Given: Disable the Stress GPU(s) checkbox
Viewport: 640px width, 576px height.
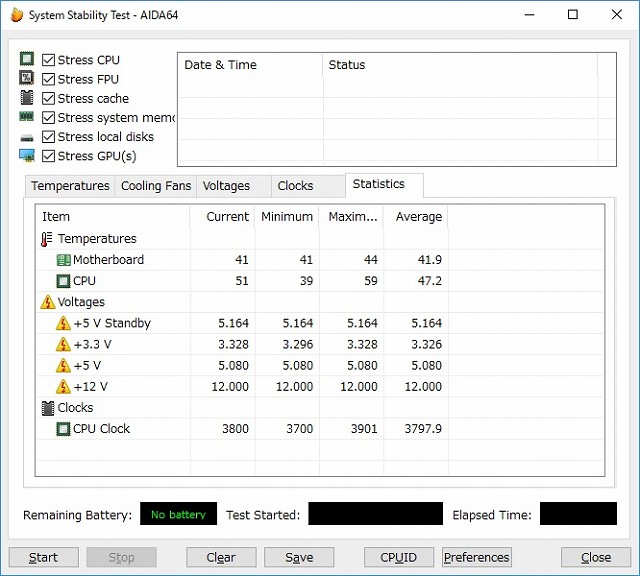Looking at the screenshot, I should pyautogui.click(x=48, y=156).
